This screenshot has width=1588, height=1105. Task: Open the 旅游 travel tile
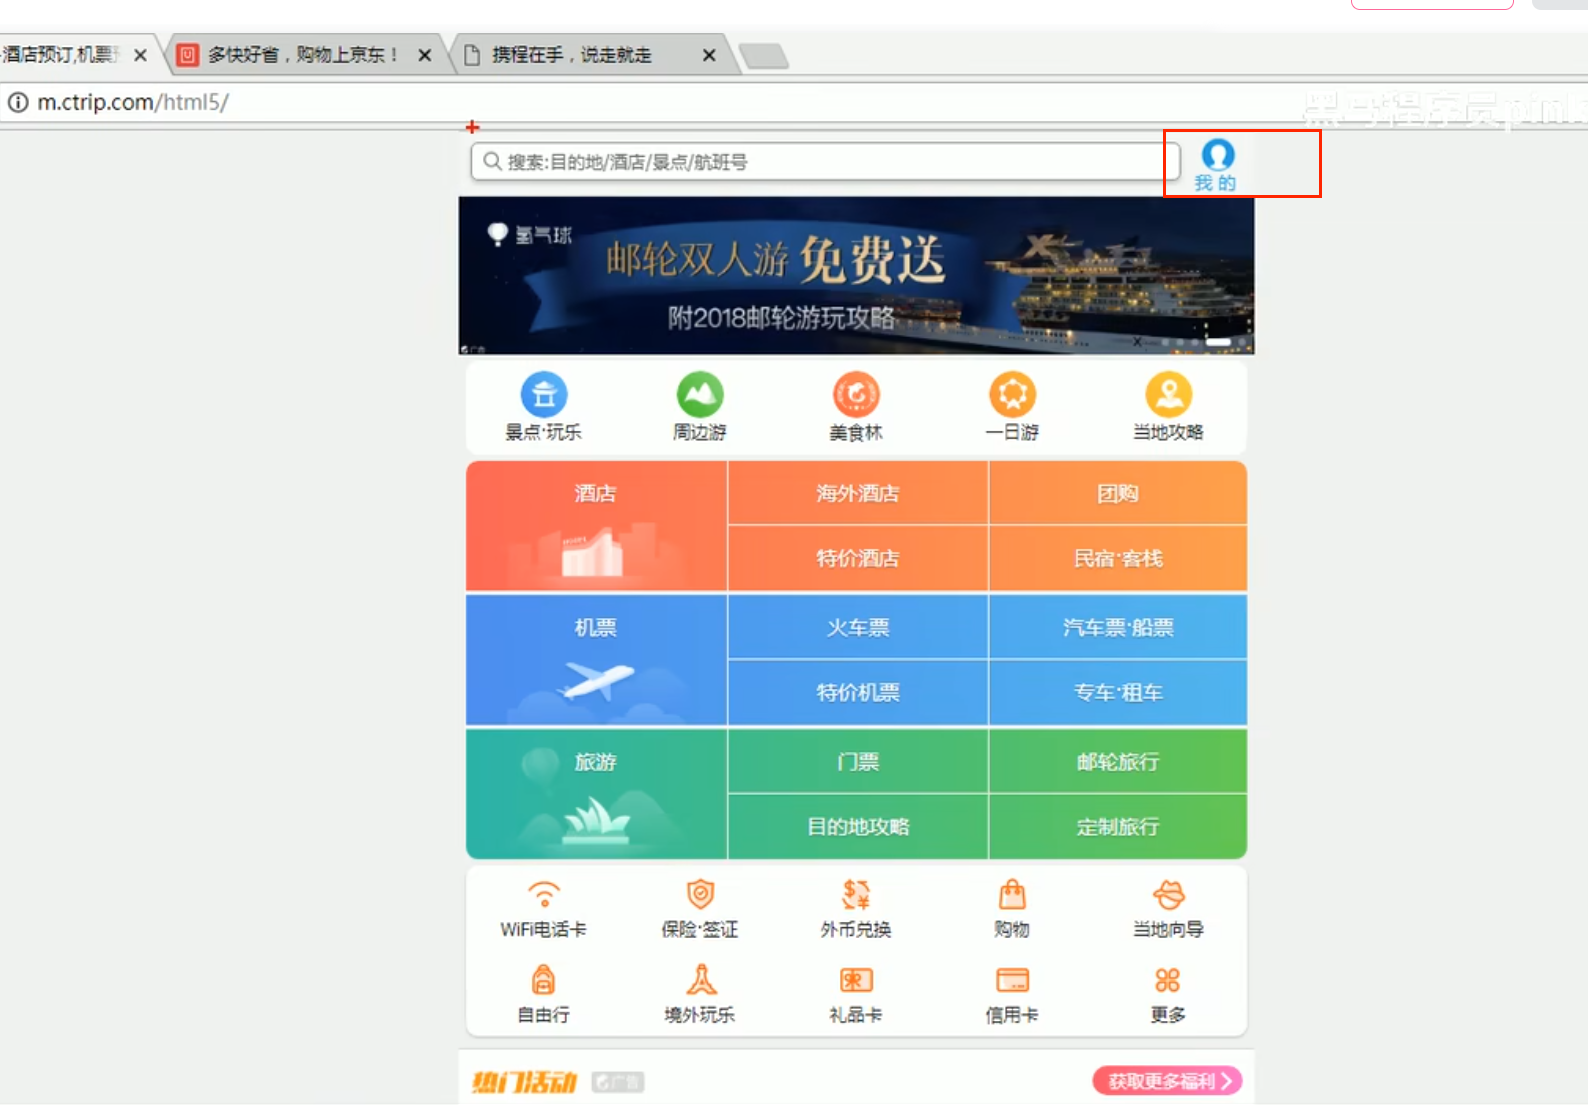click(x=596, y=794)
